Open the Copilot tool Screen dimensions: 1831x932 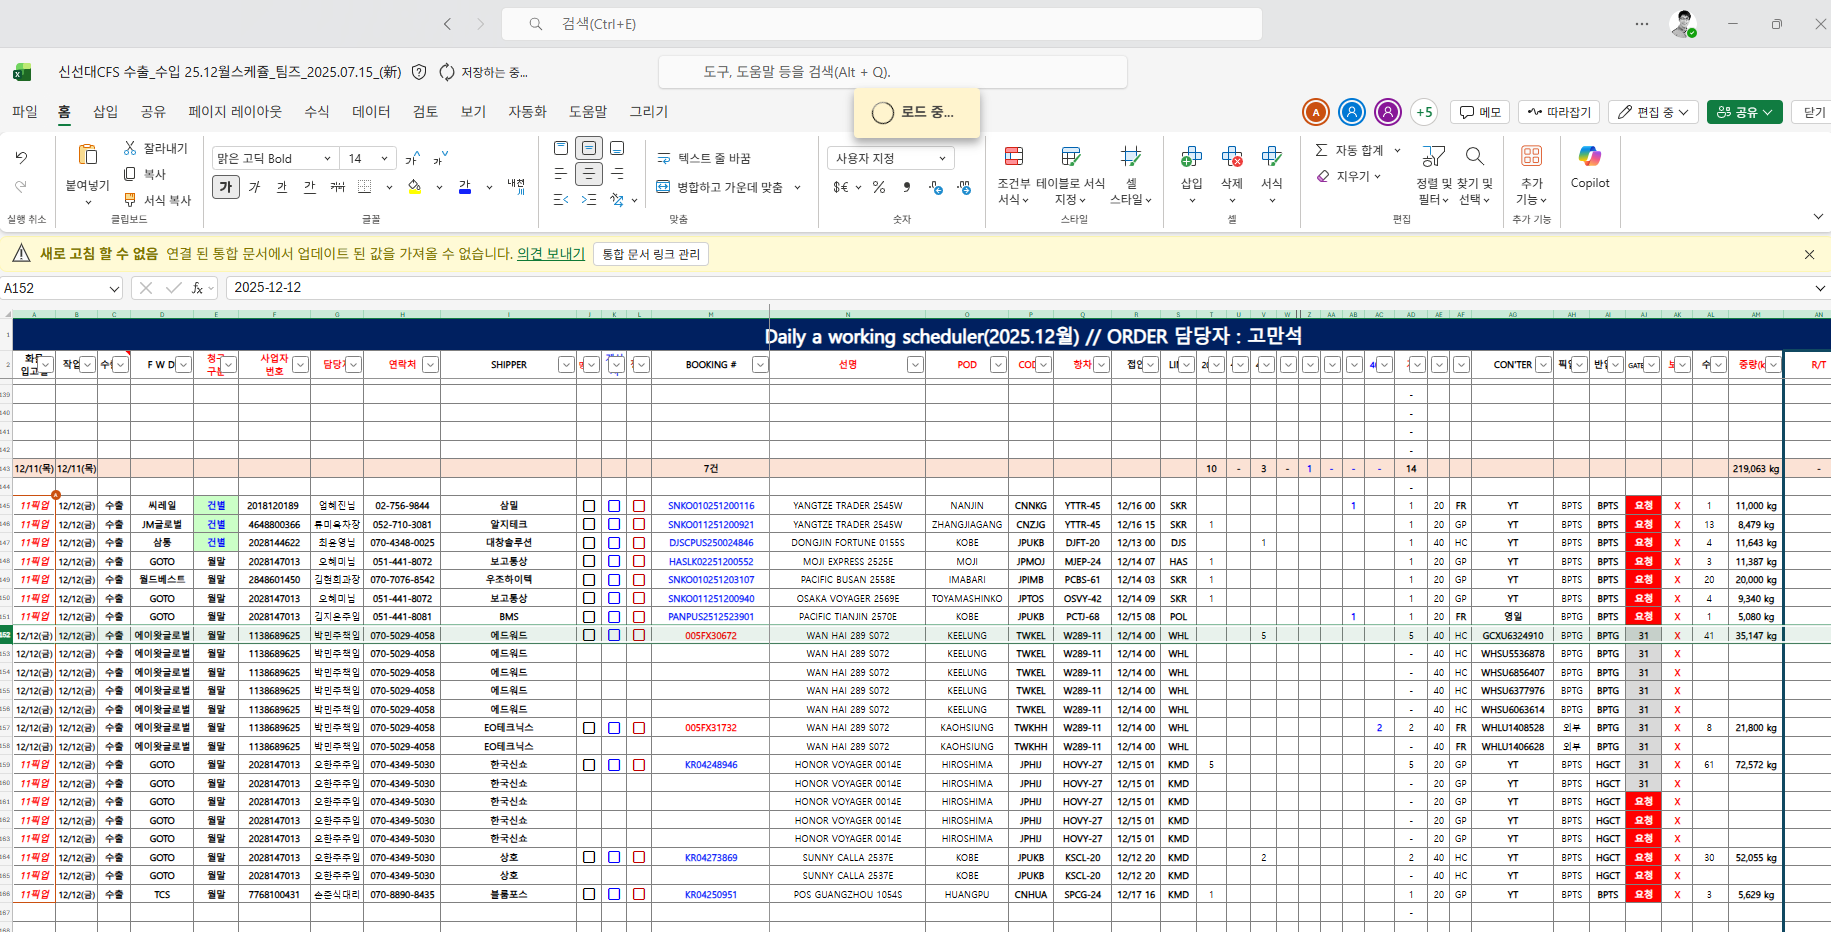pyautogui.click(x=1589, y=166)
